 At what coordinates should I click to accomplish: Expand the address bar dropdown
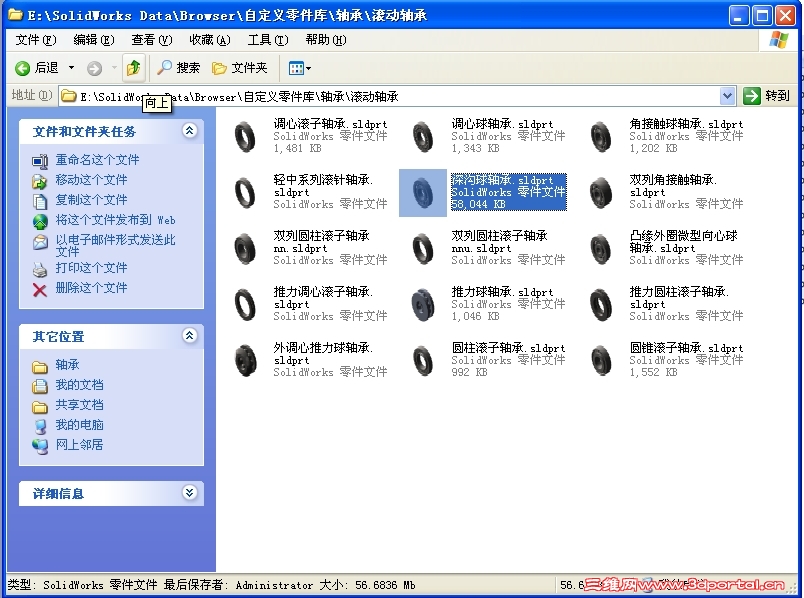tap(727, 96)
